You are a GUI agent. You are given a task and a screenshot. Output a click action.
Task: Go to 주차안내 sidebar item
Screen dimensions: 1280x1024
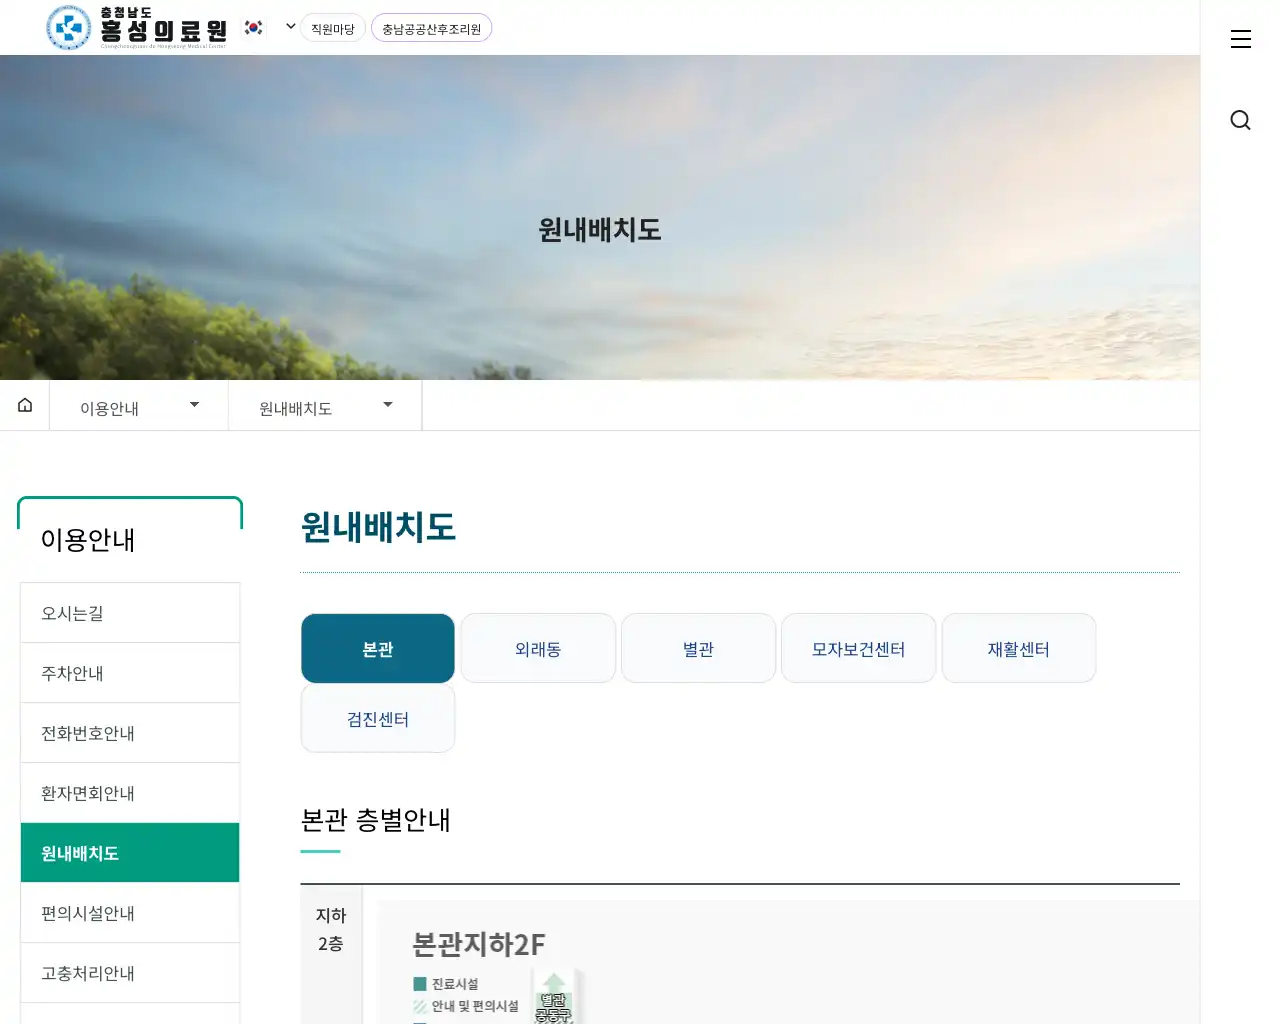(130, 673)
